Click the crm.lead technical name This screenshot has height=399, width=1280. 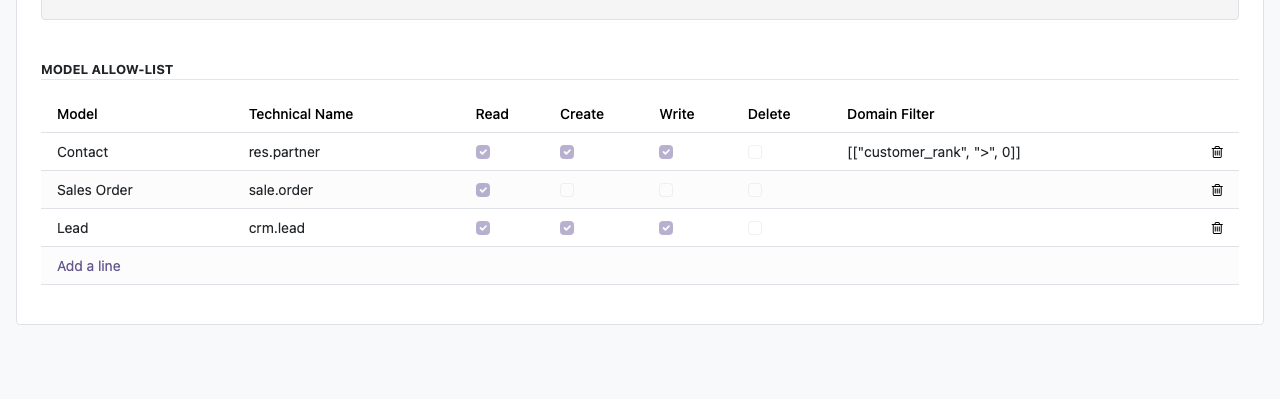[277, 228]
